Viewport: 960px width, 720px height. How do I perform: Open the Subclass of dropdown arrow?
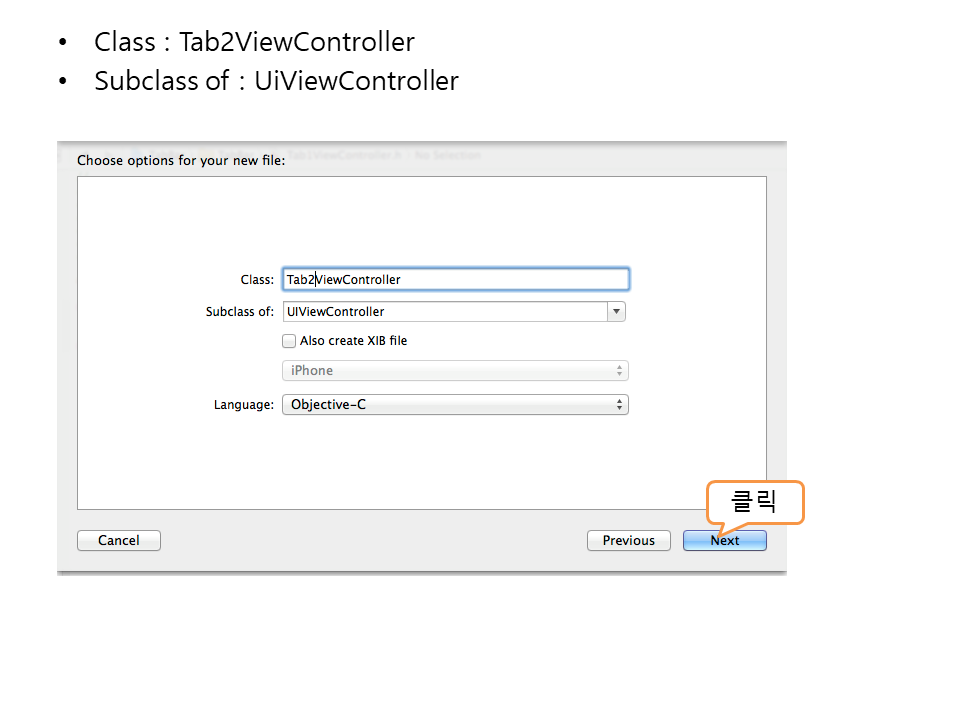tap(616, 312)
